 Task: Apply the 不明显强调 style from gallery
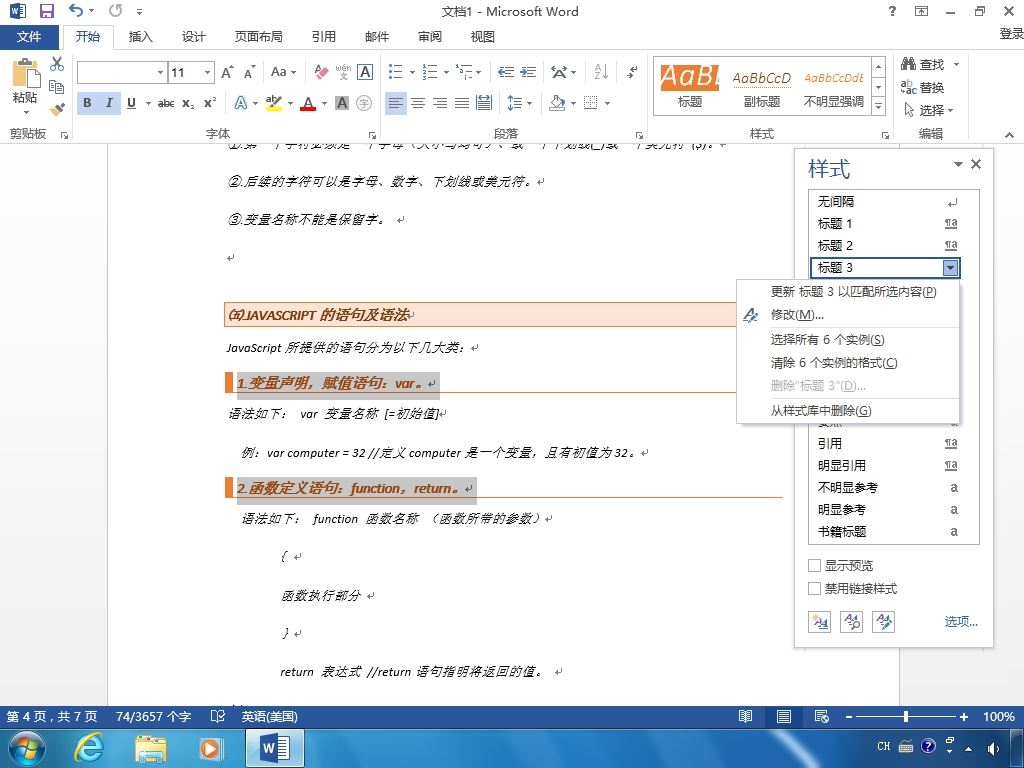tap(833, 88)
